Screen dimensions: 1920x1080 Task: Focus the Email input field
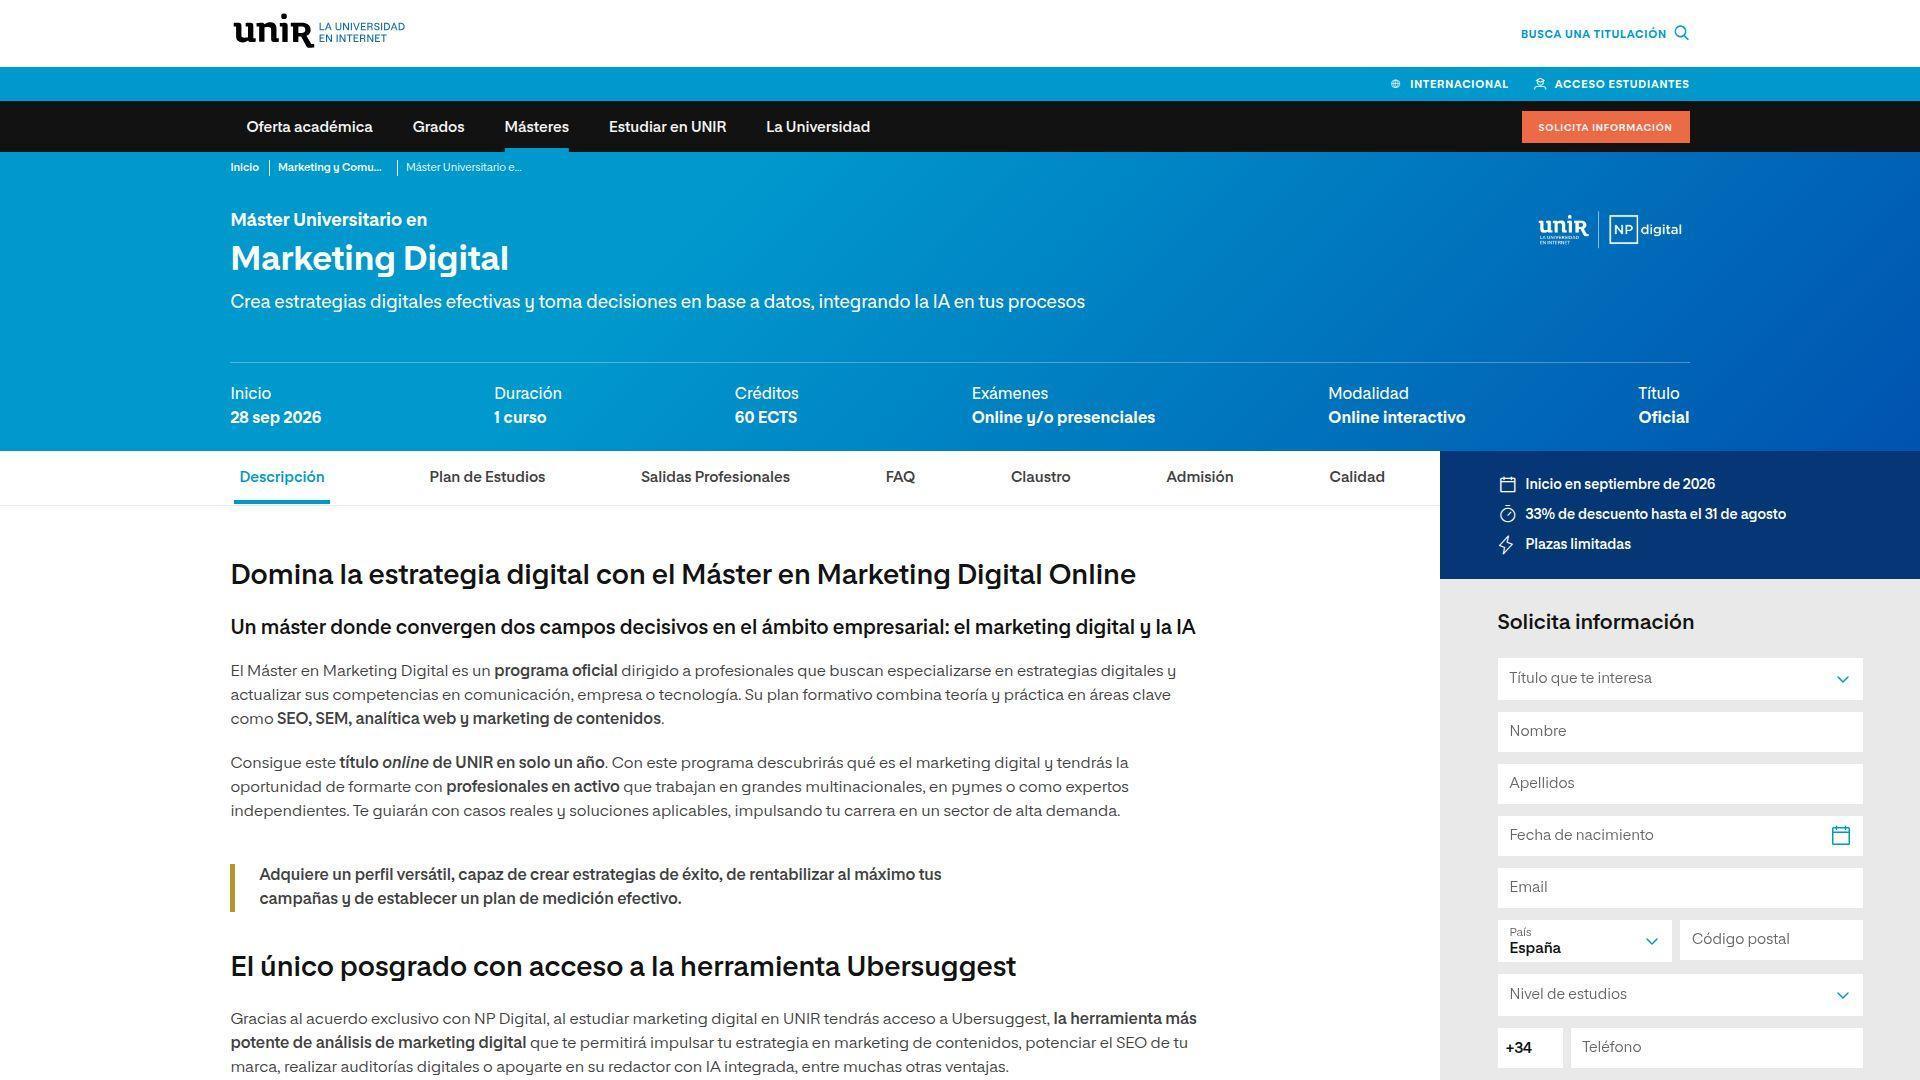click(1680, 887)
